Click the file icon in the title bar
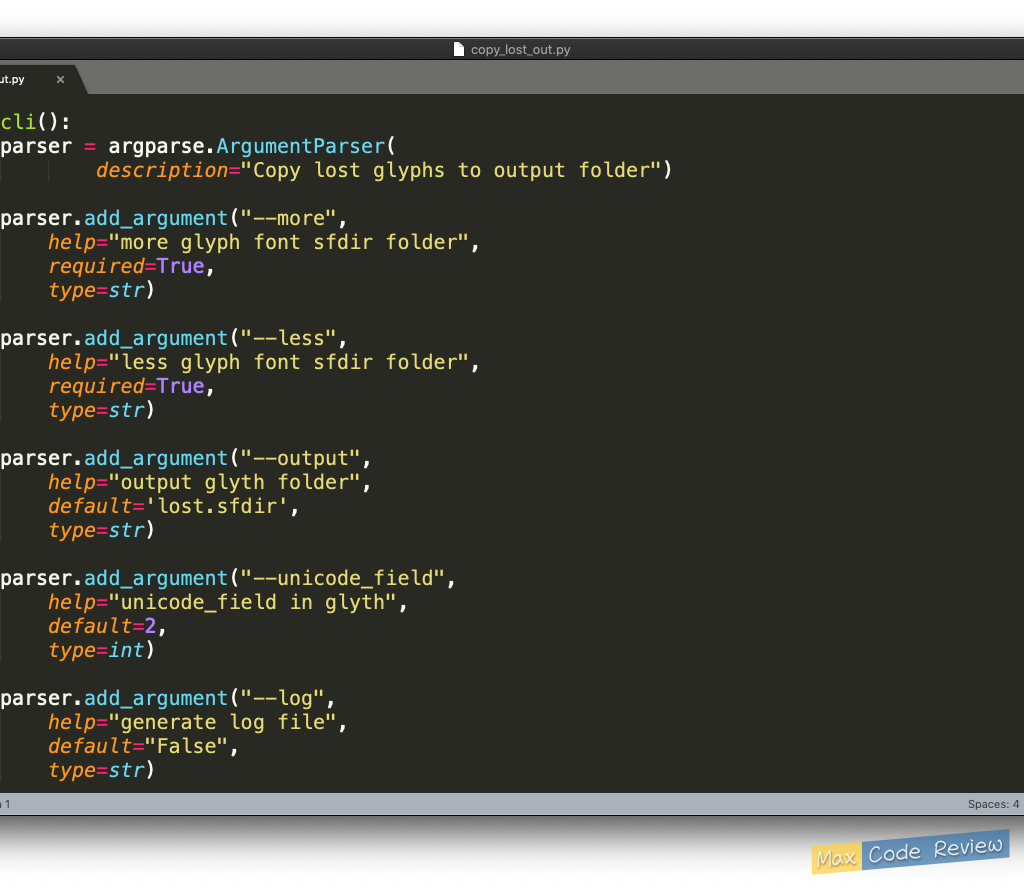The image size is (1024, 889). [x=459, y=49]
